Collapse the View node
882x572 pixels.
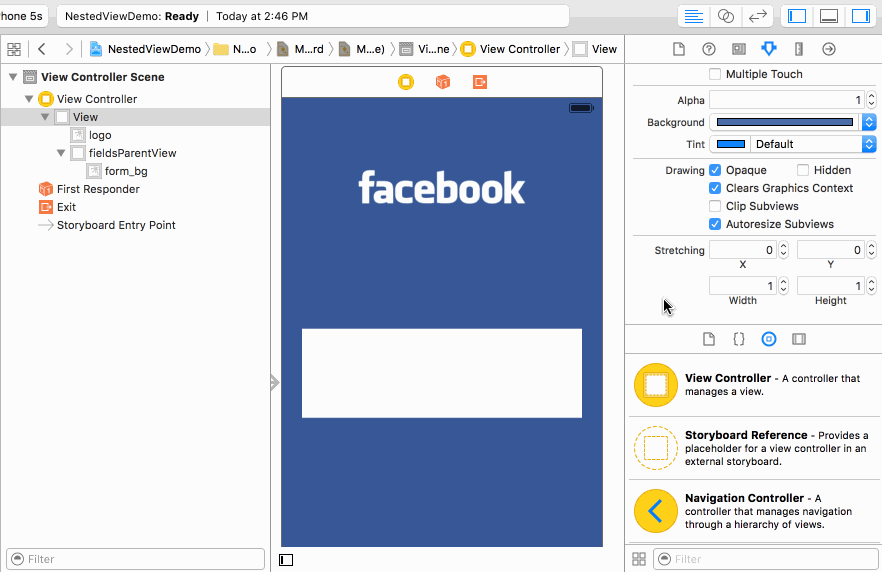click(45, 117)
